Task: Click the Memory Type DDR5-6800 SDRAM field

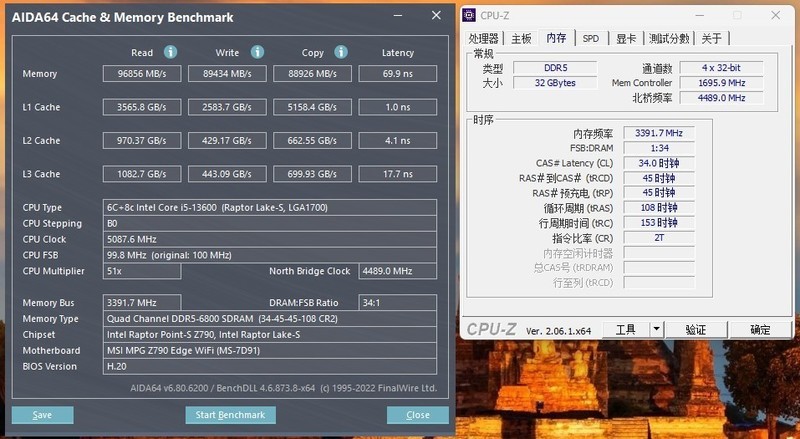Action: coord(269,319)
